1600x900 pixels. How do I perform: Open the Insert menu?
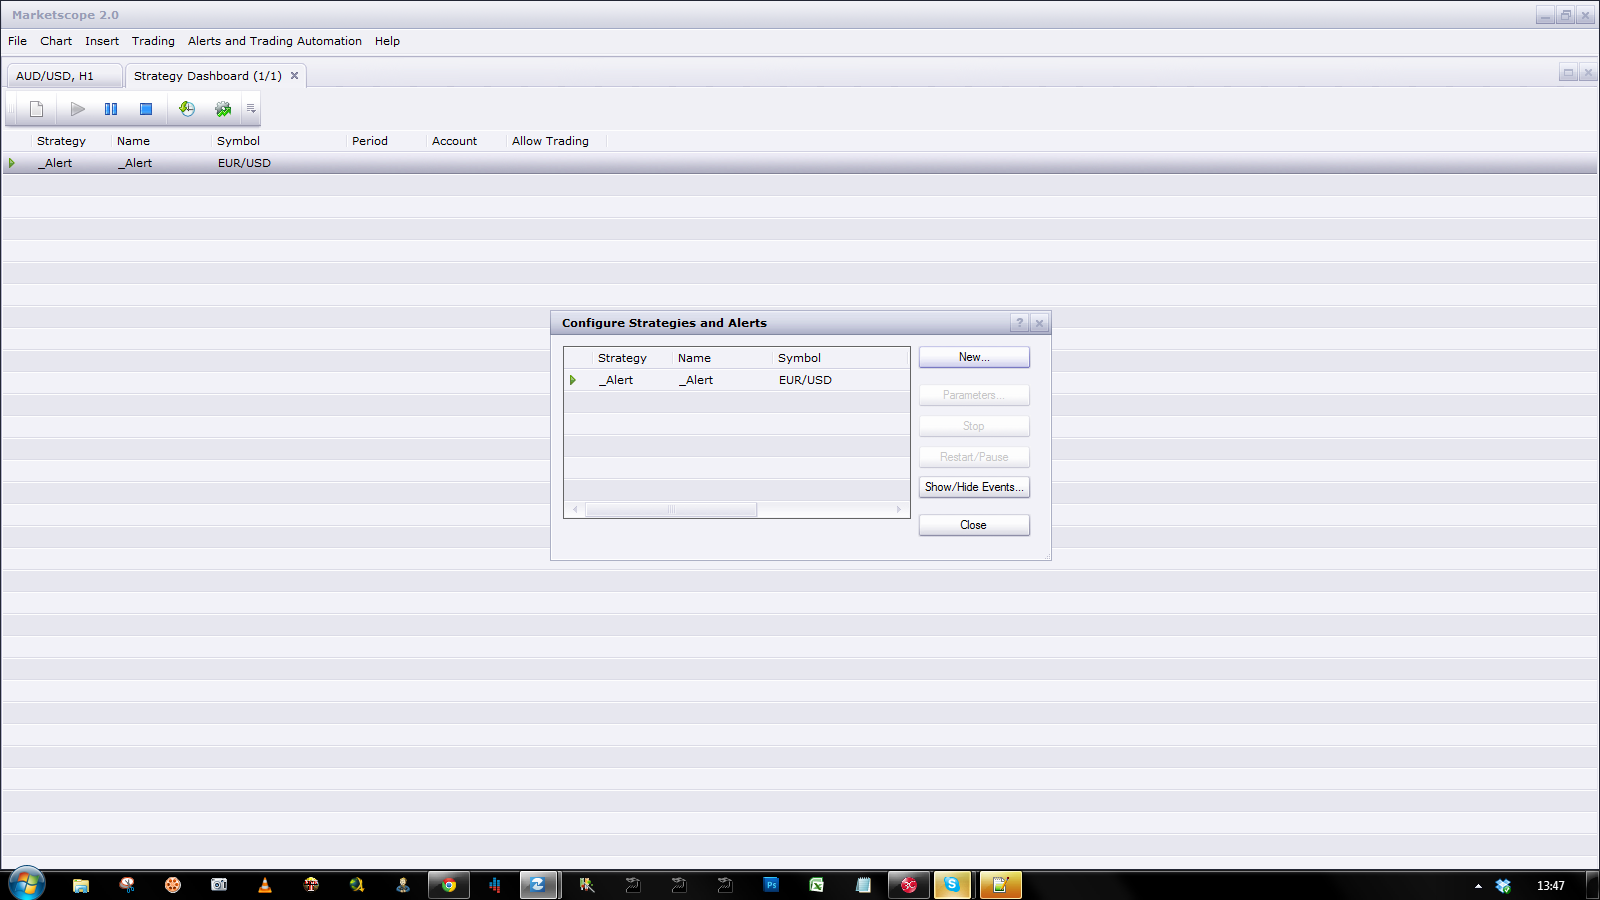[102, 41]
